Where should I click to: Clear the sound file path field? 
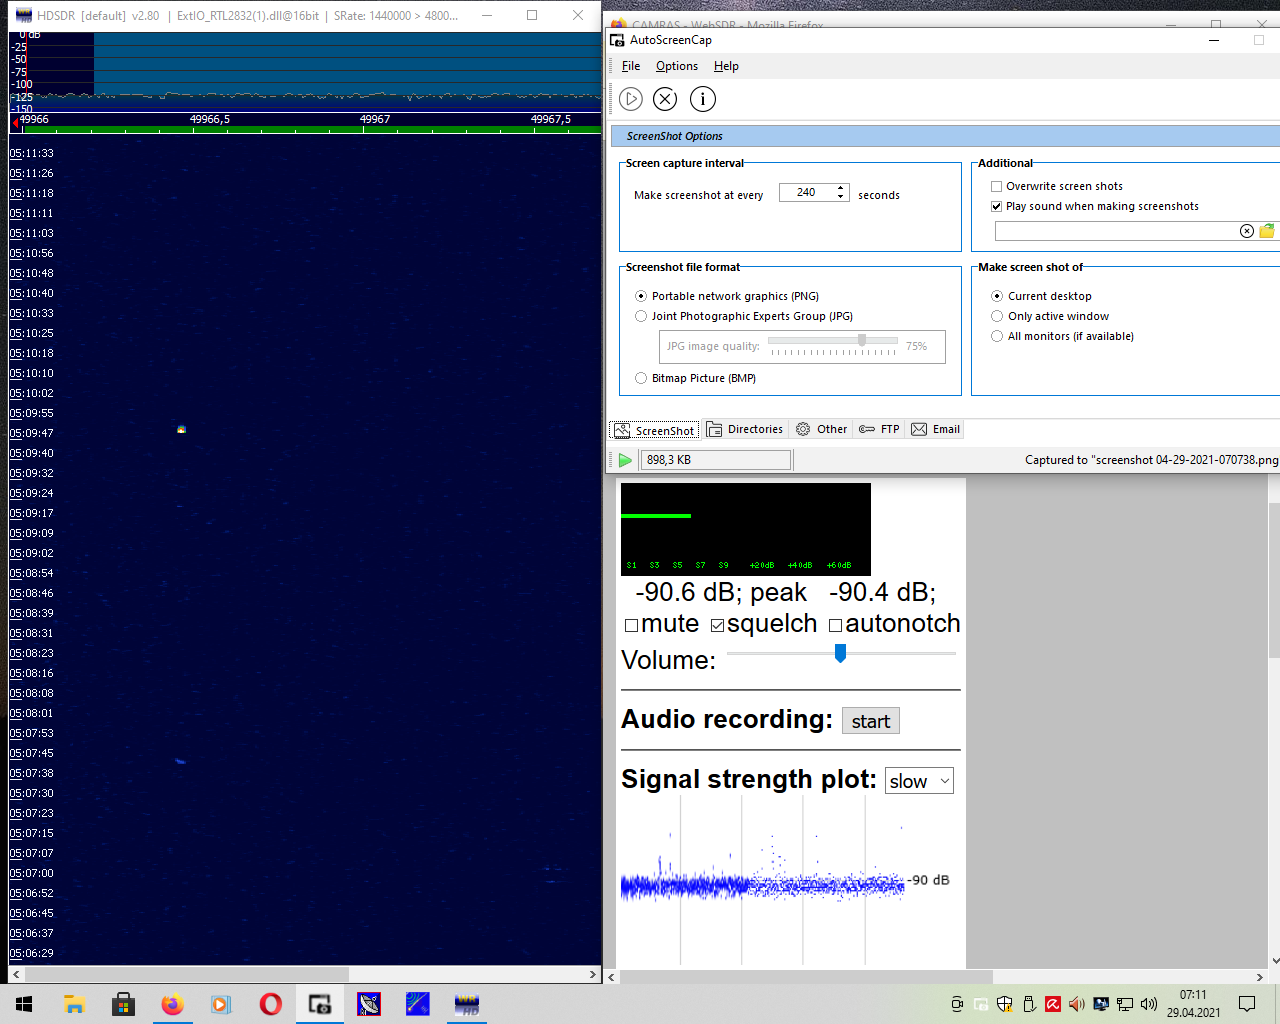click(x=1247, y=231)
